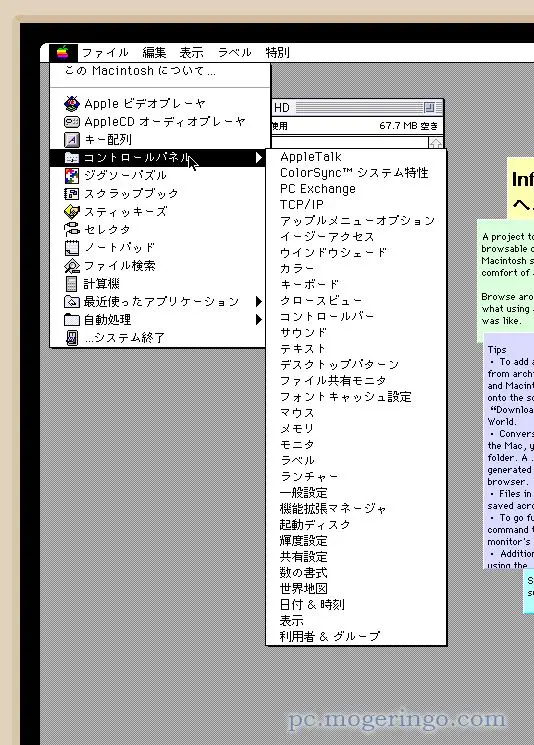The image size is (534, 745).
Task: Select テキスト control panel
Action: point(356,349)
